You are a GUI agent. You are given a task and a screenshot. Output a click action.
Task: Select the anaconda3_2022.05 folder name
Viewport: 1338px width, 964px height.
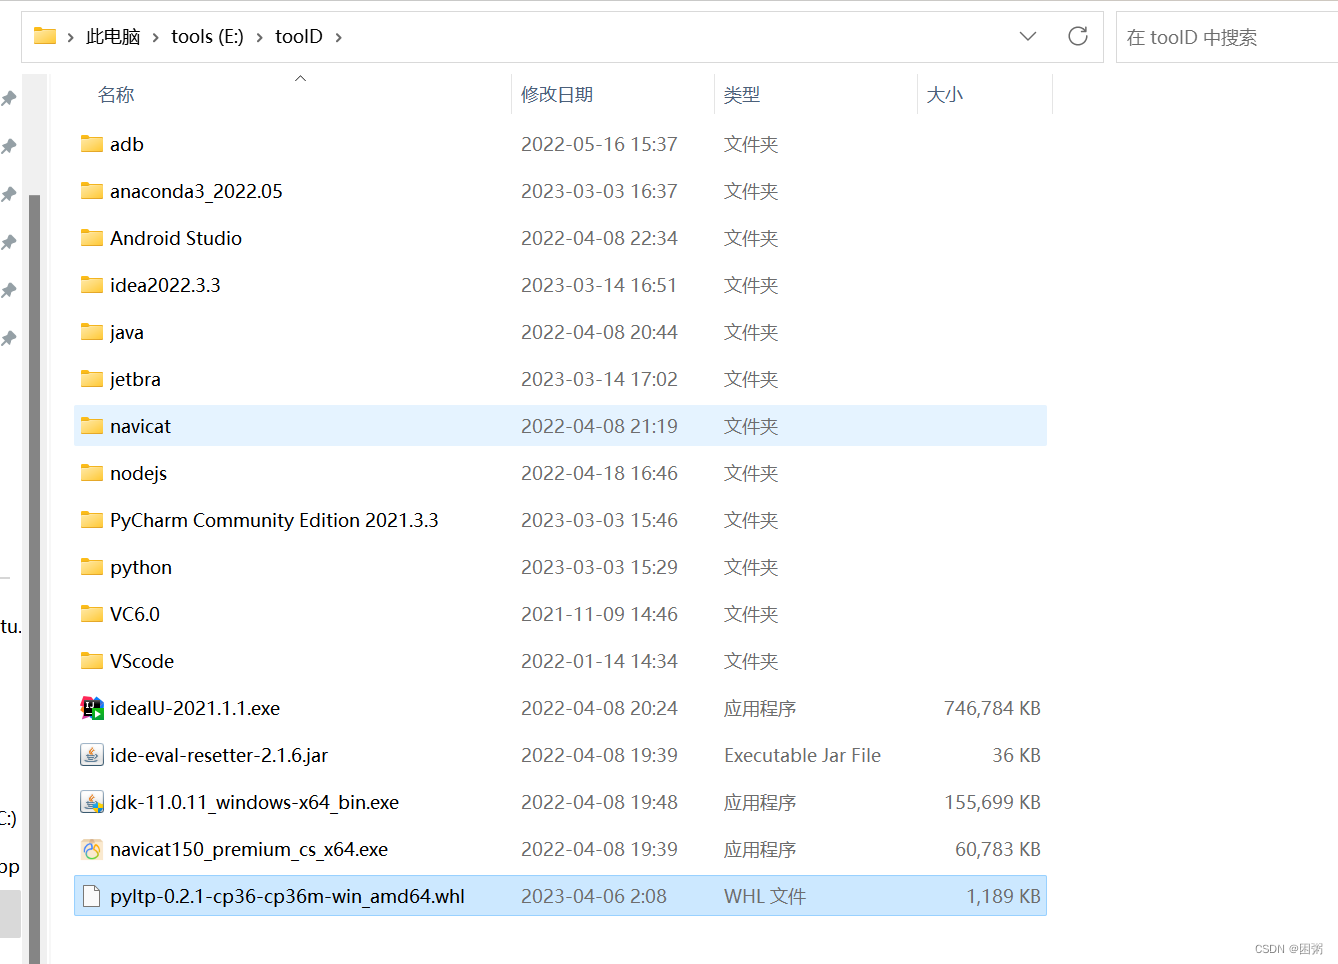pos(196,191)
